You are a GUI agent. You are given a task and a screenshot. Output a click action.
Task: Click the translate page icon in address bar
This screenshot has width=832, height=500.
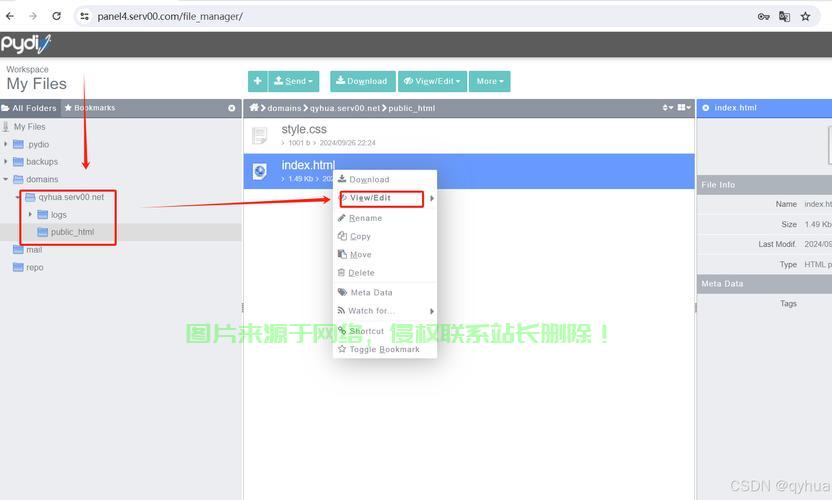[784, 16]
